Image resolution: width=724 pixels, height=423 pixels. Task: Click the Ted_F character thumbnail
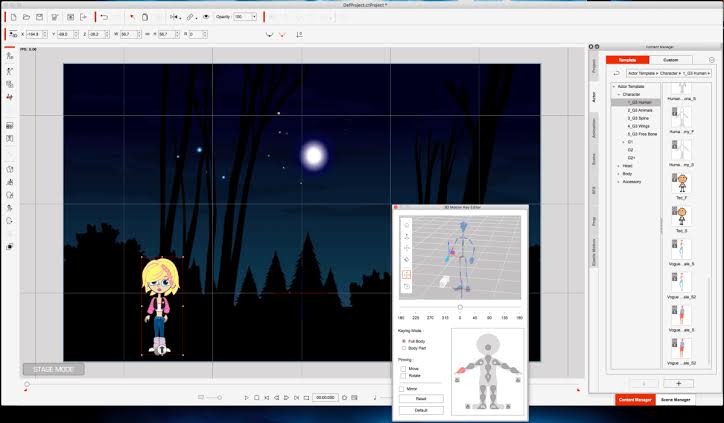coord(682,184)
